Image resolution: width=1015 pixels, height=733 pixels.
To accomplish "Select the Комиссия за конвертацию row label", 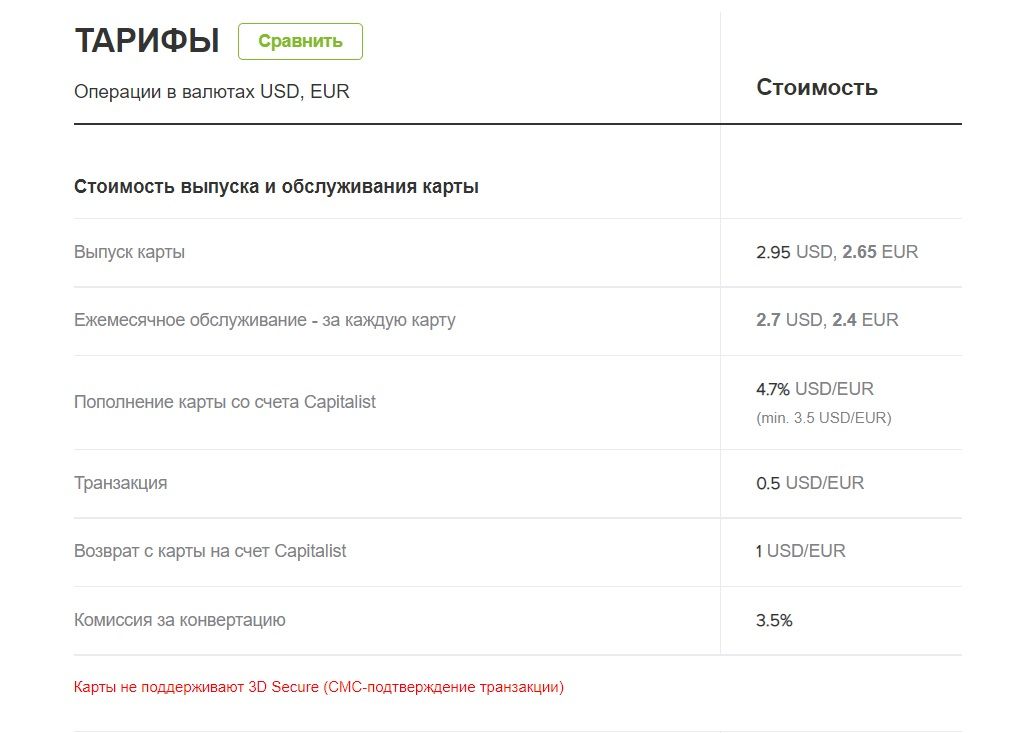I will coord(180,620).
